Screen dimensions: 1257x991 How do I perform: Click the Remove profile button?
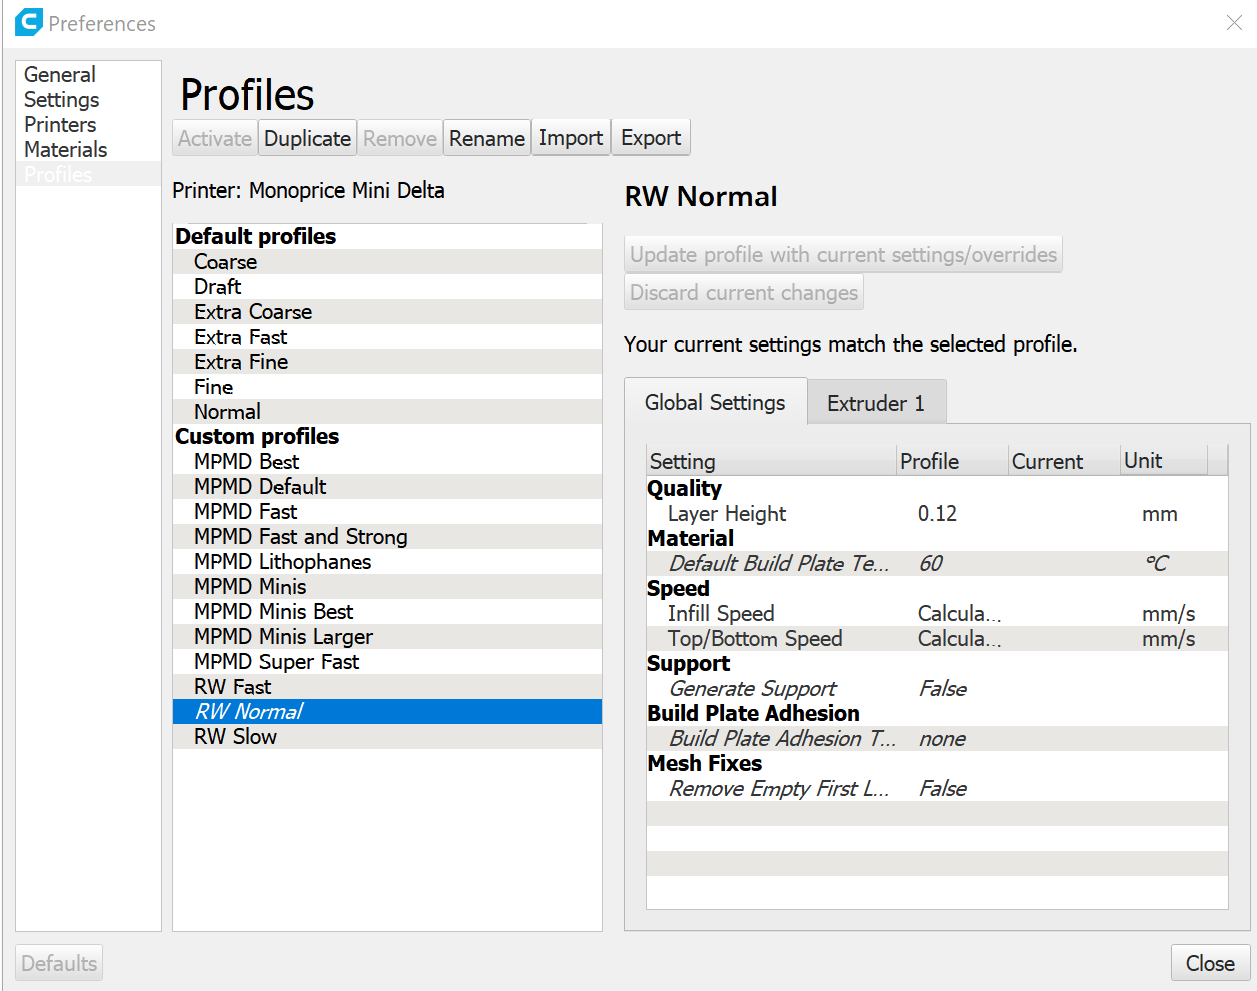pos(400,138)
